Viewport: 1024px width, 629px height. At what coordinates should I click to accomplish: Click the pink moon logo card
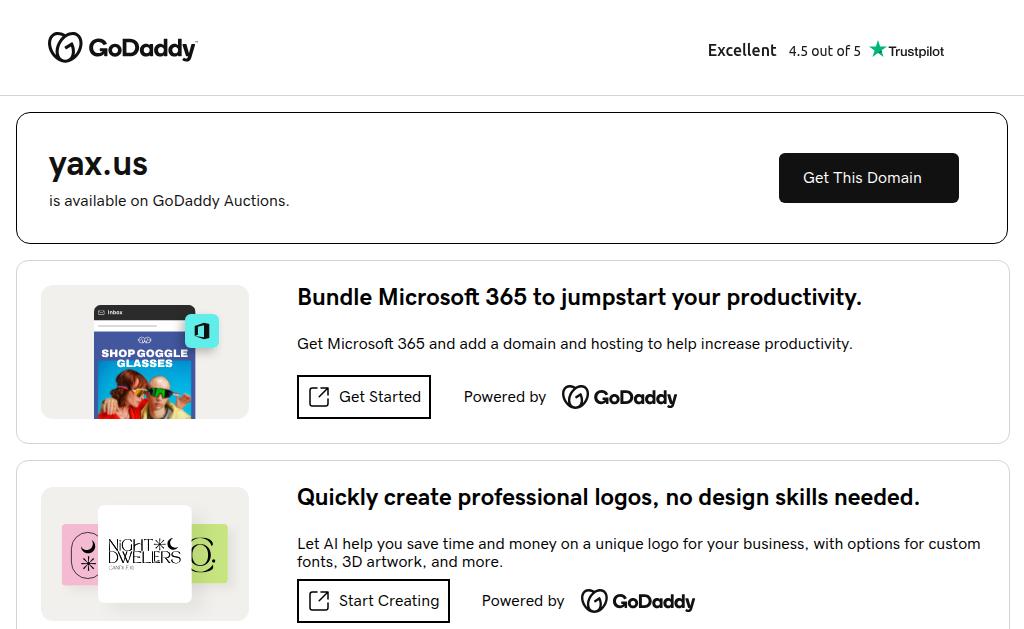click(x=80, y=554)
